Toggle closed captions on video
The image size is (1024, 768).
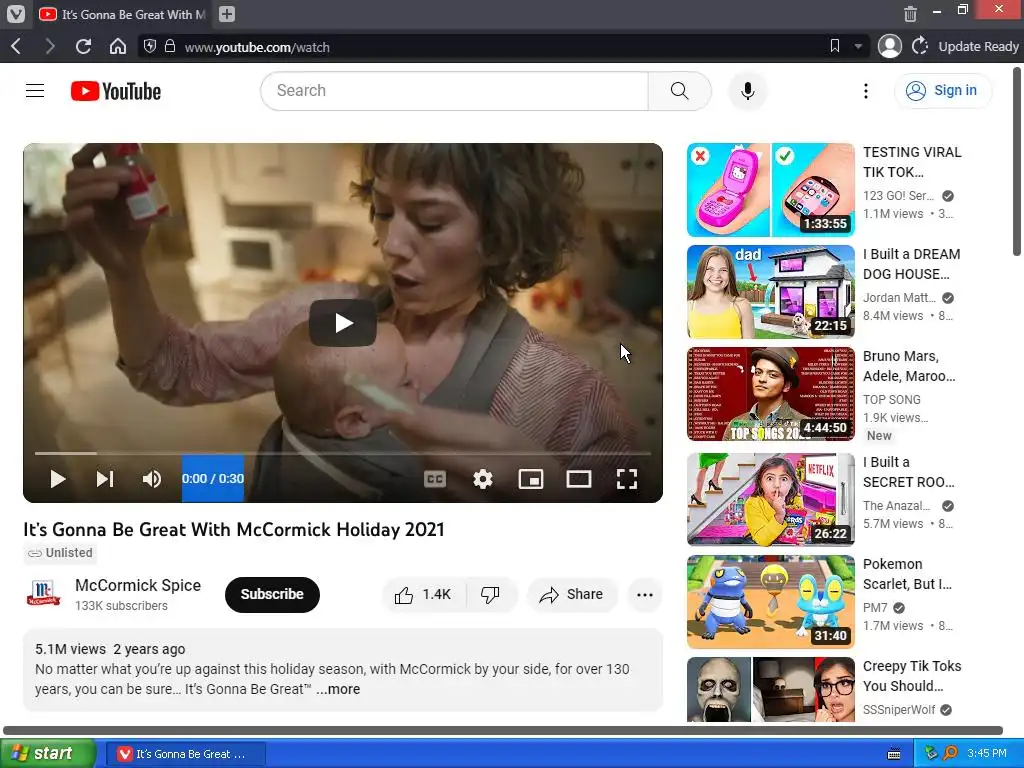(435, 479)
